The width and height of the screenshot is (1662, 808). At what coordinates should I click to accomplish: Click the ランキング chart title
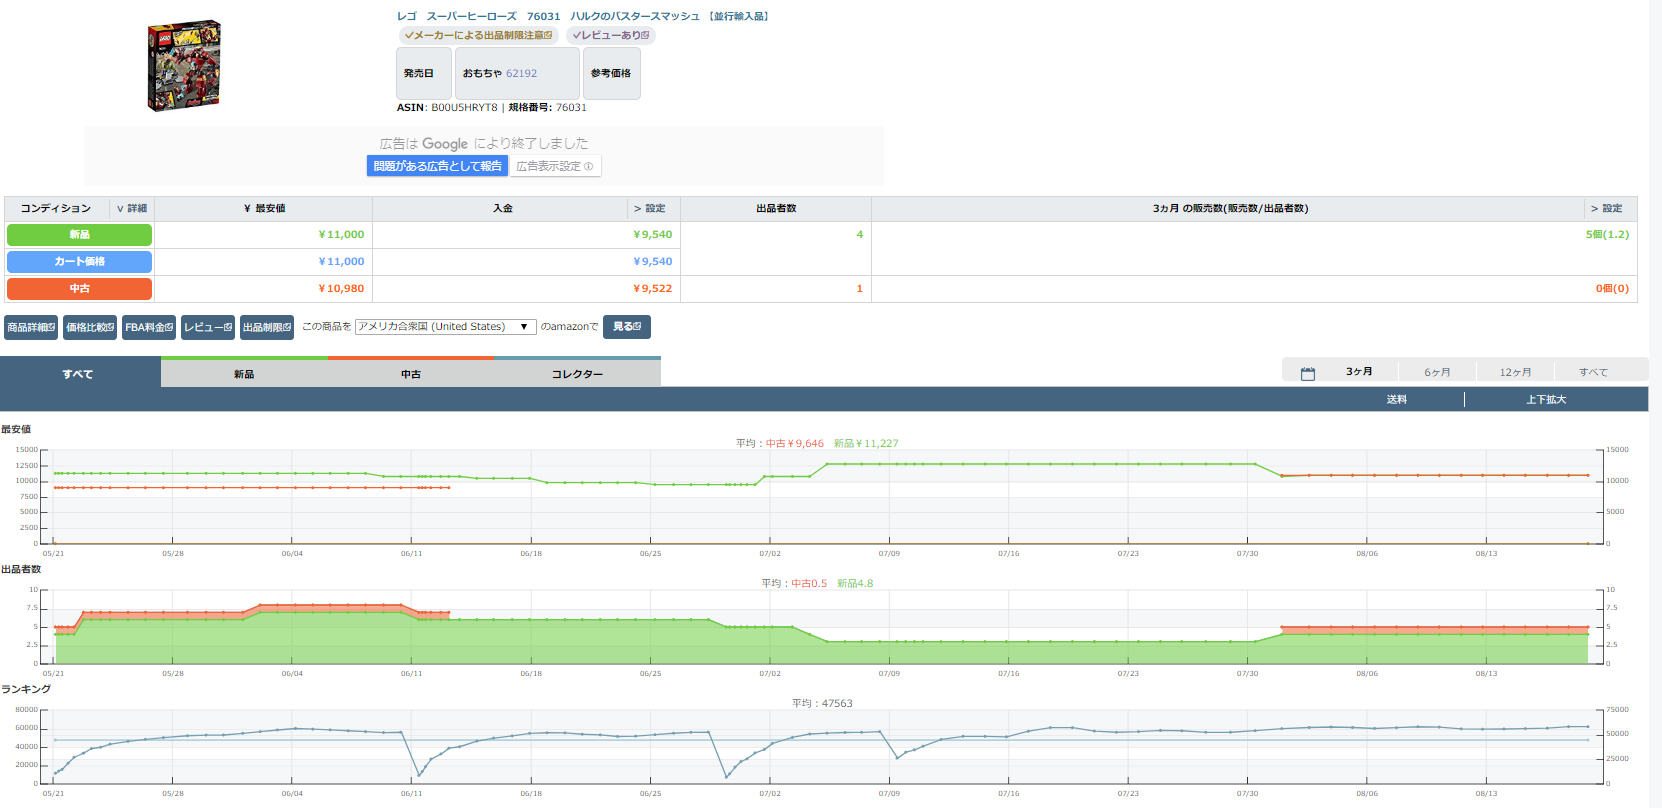tap(25, 689)
